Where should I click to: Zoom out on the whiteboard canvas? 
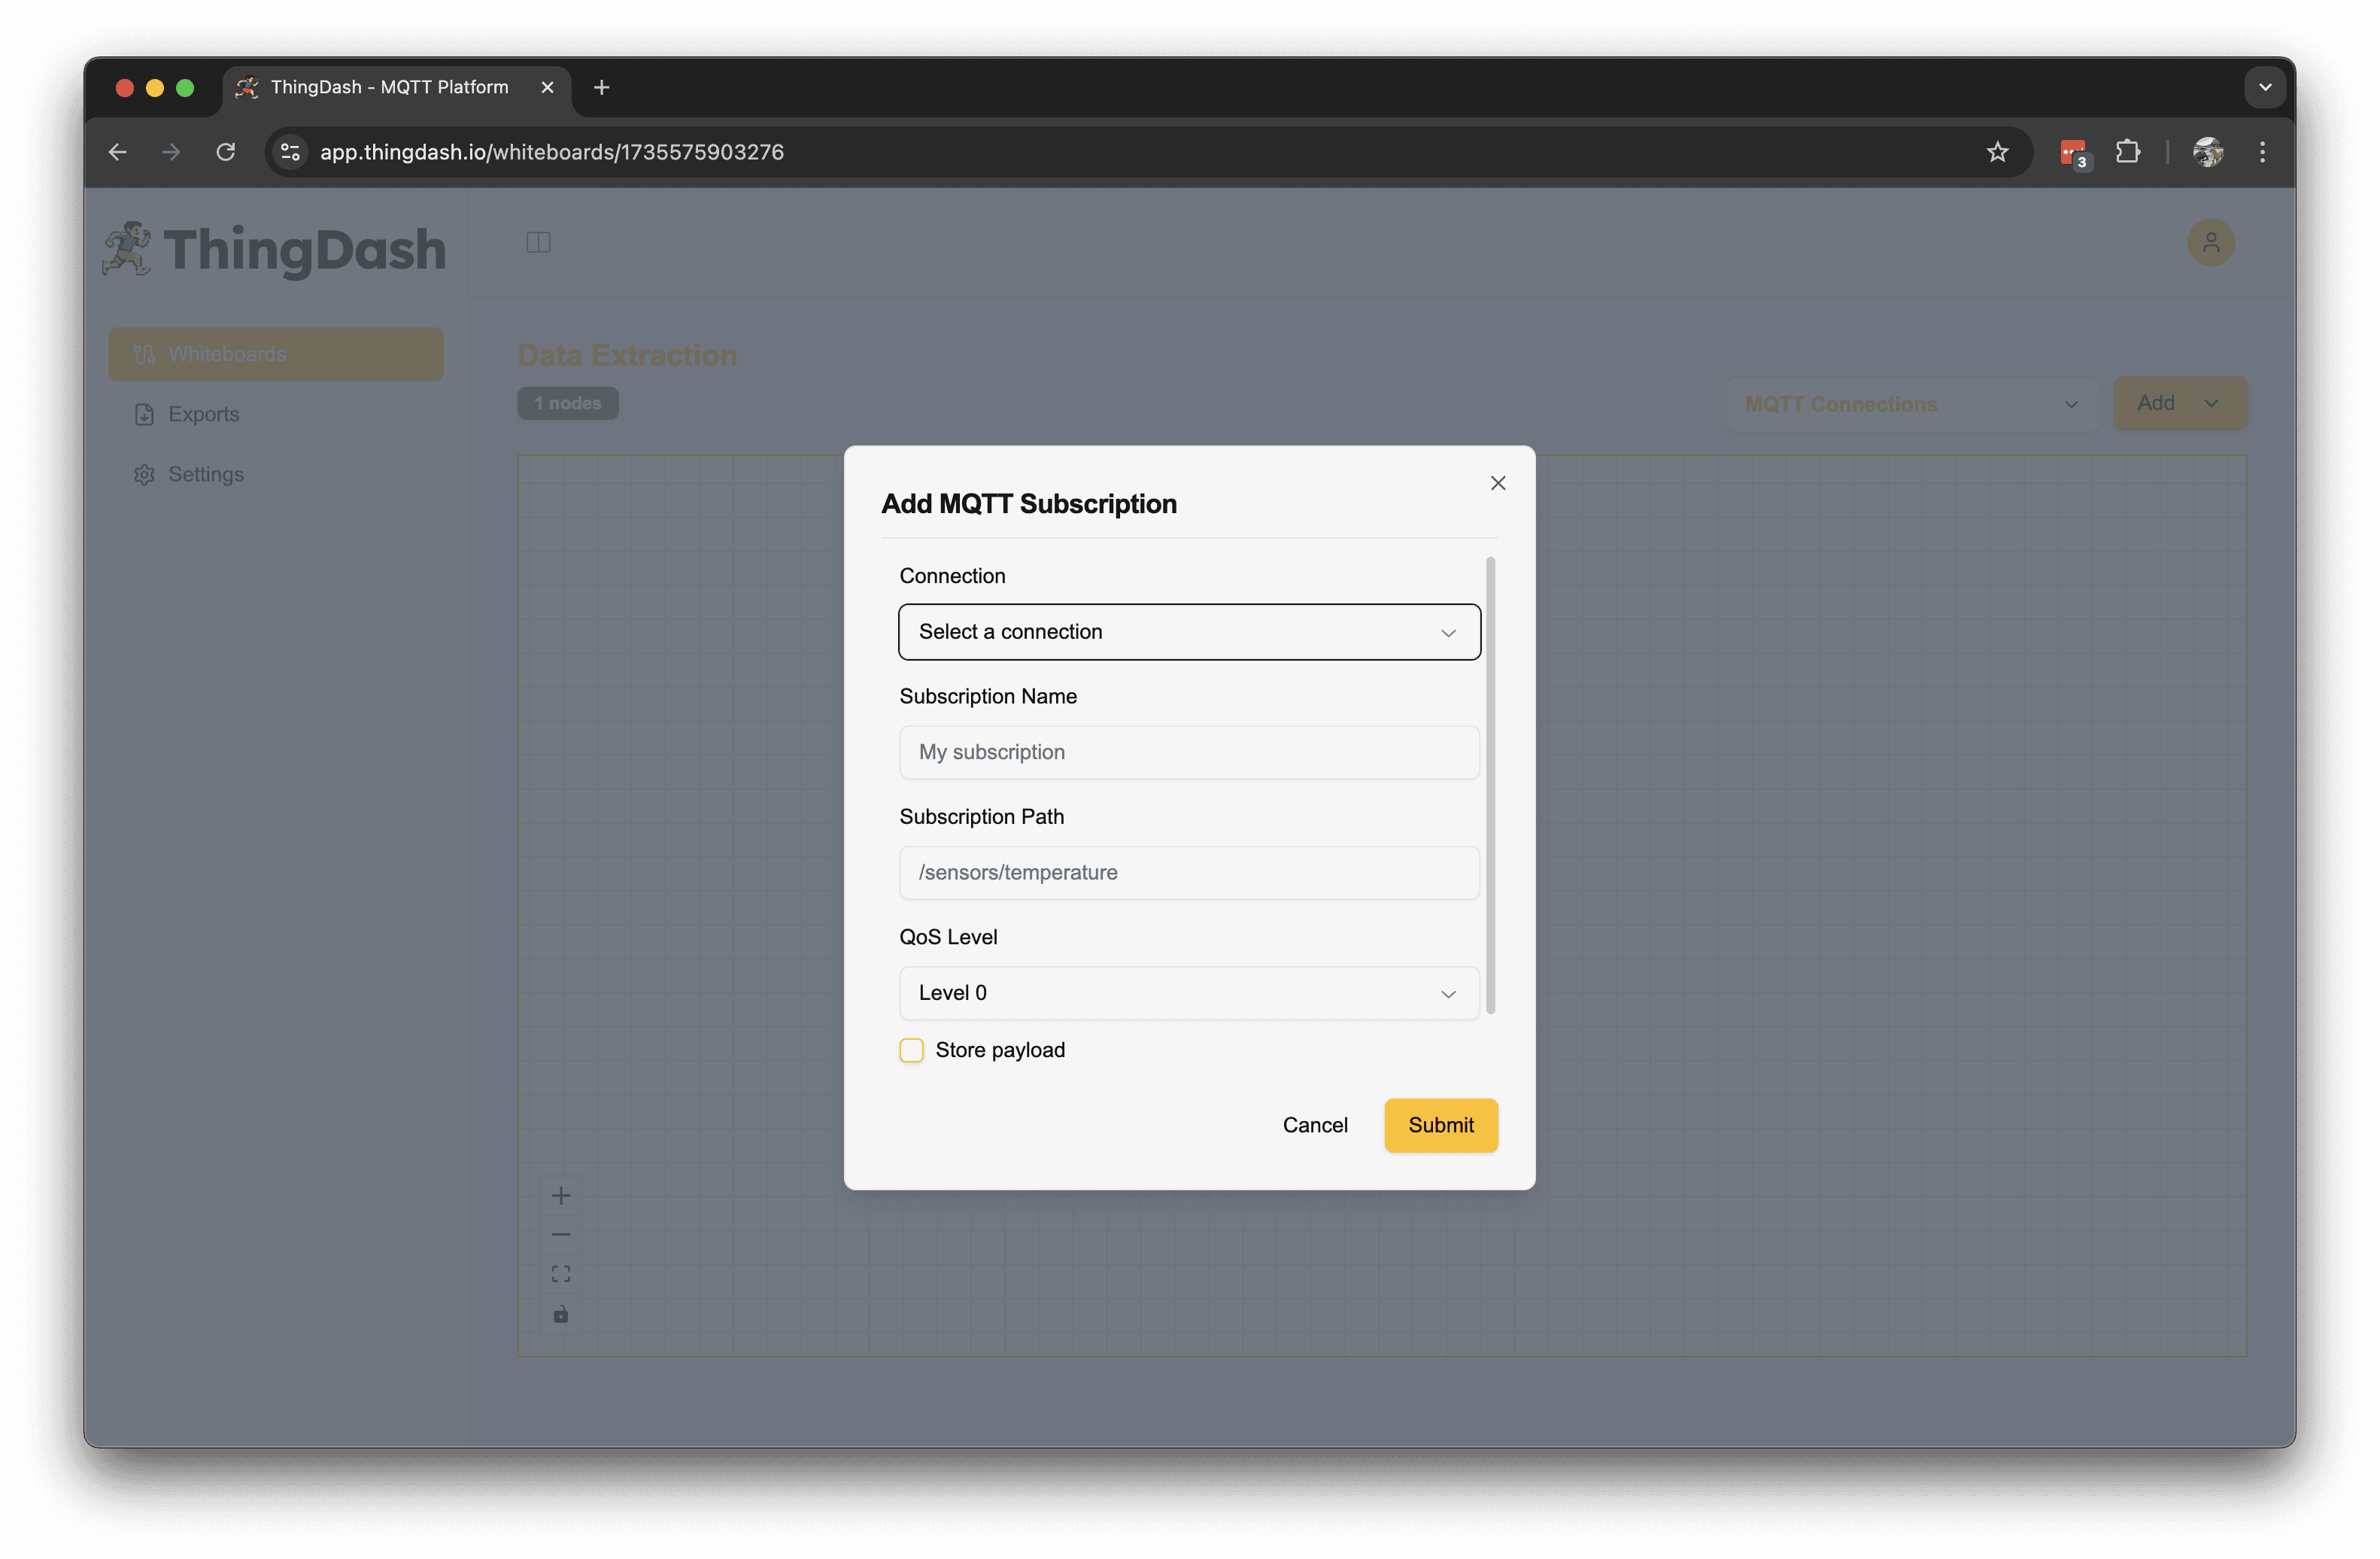(x=561, y=1235)
